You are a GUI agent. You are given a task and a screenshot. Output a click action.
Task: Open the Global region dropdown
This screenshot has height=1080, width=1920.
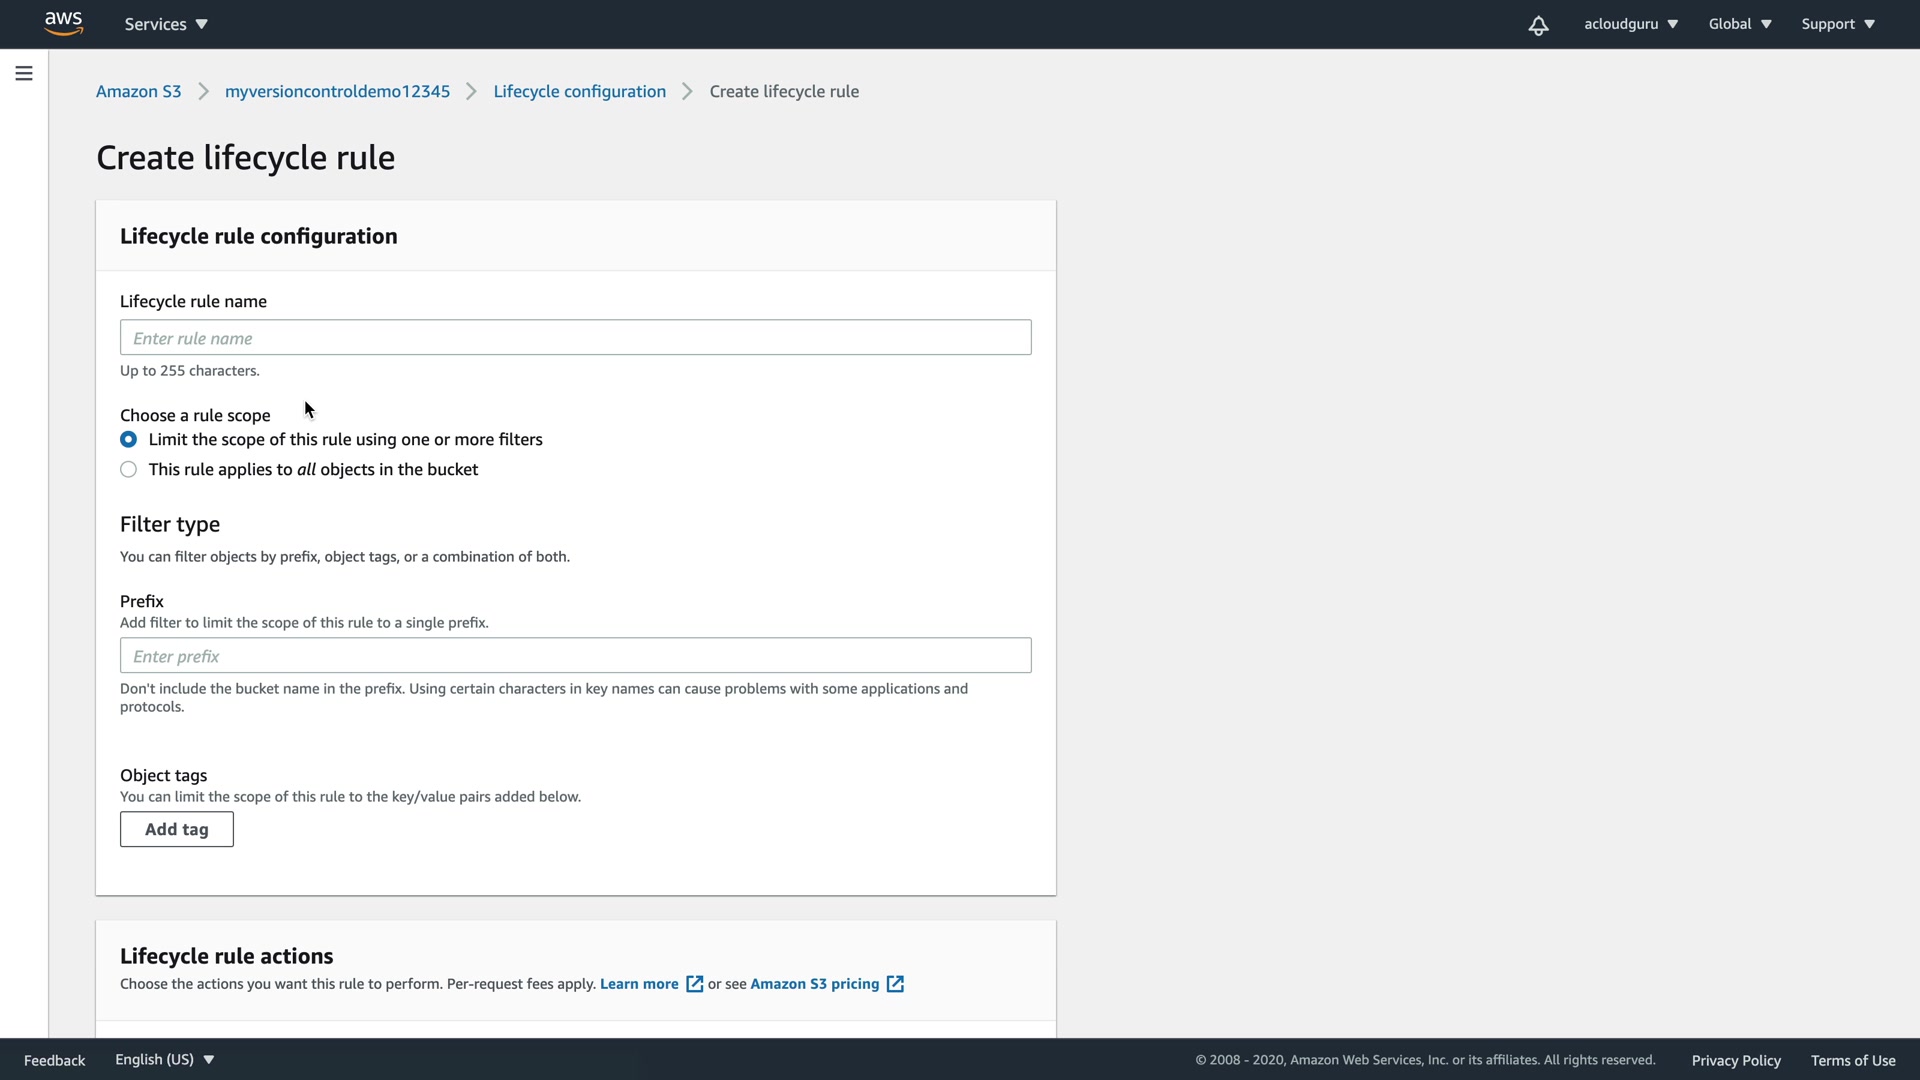pos(1739,24)
